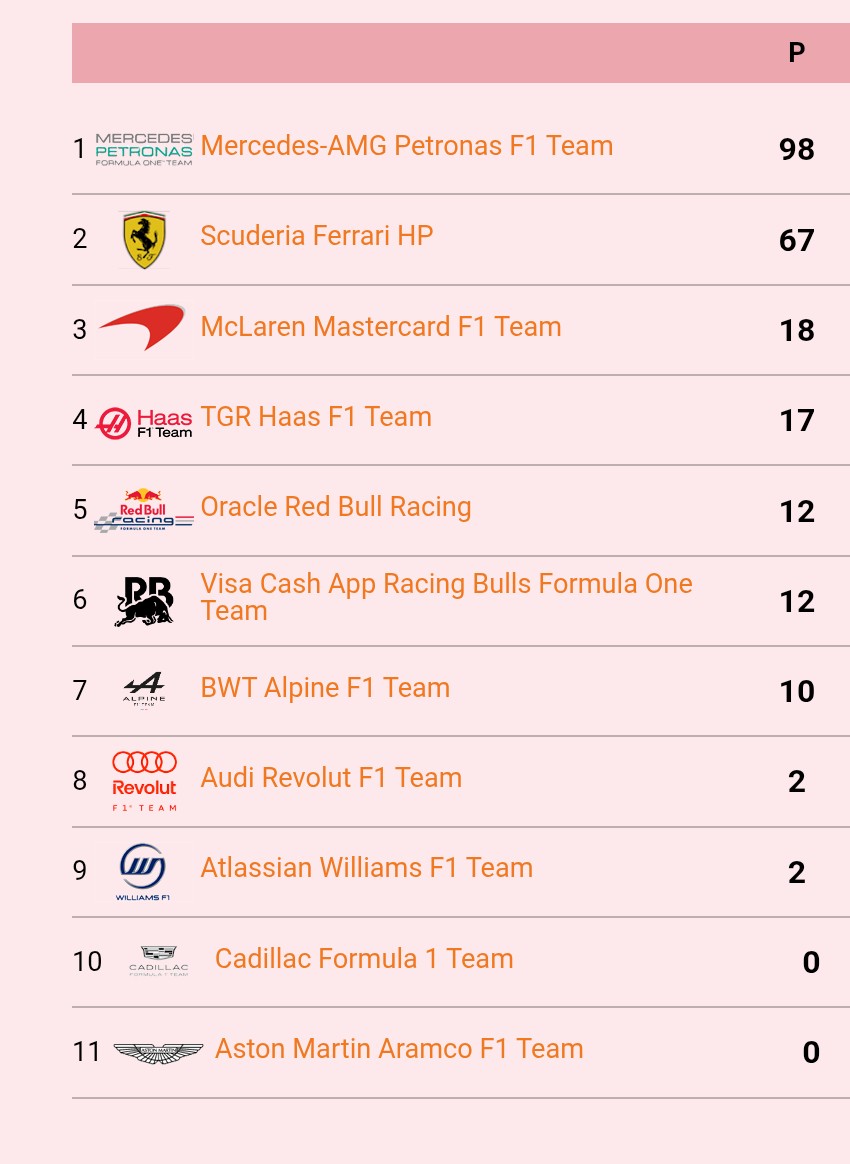Click the Red Bull Racing logo
This screenshot has width=850, height=1164.
click(x=144, y=510)
